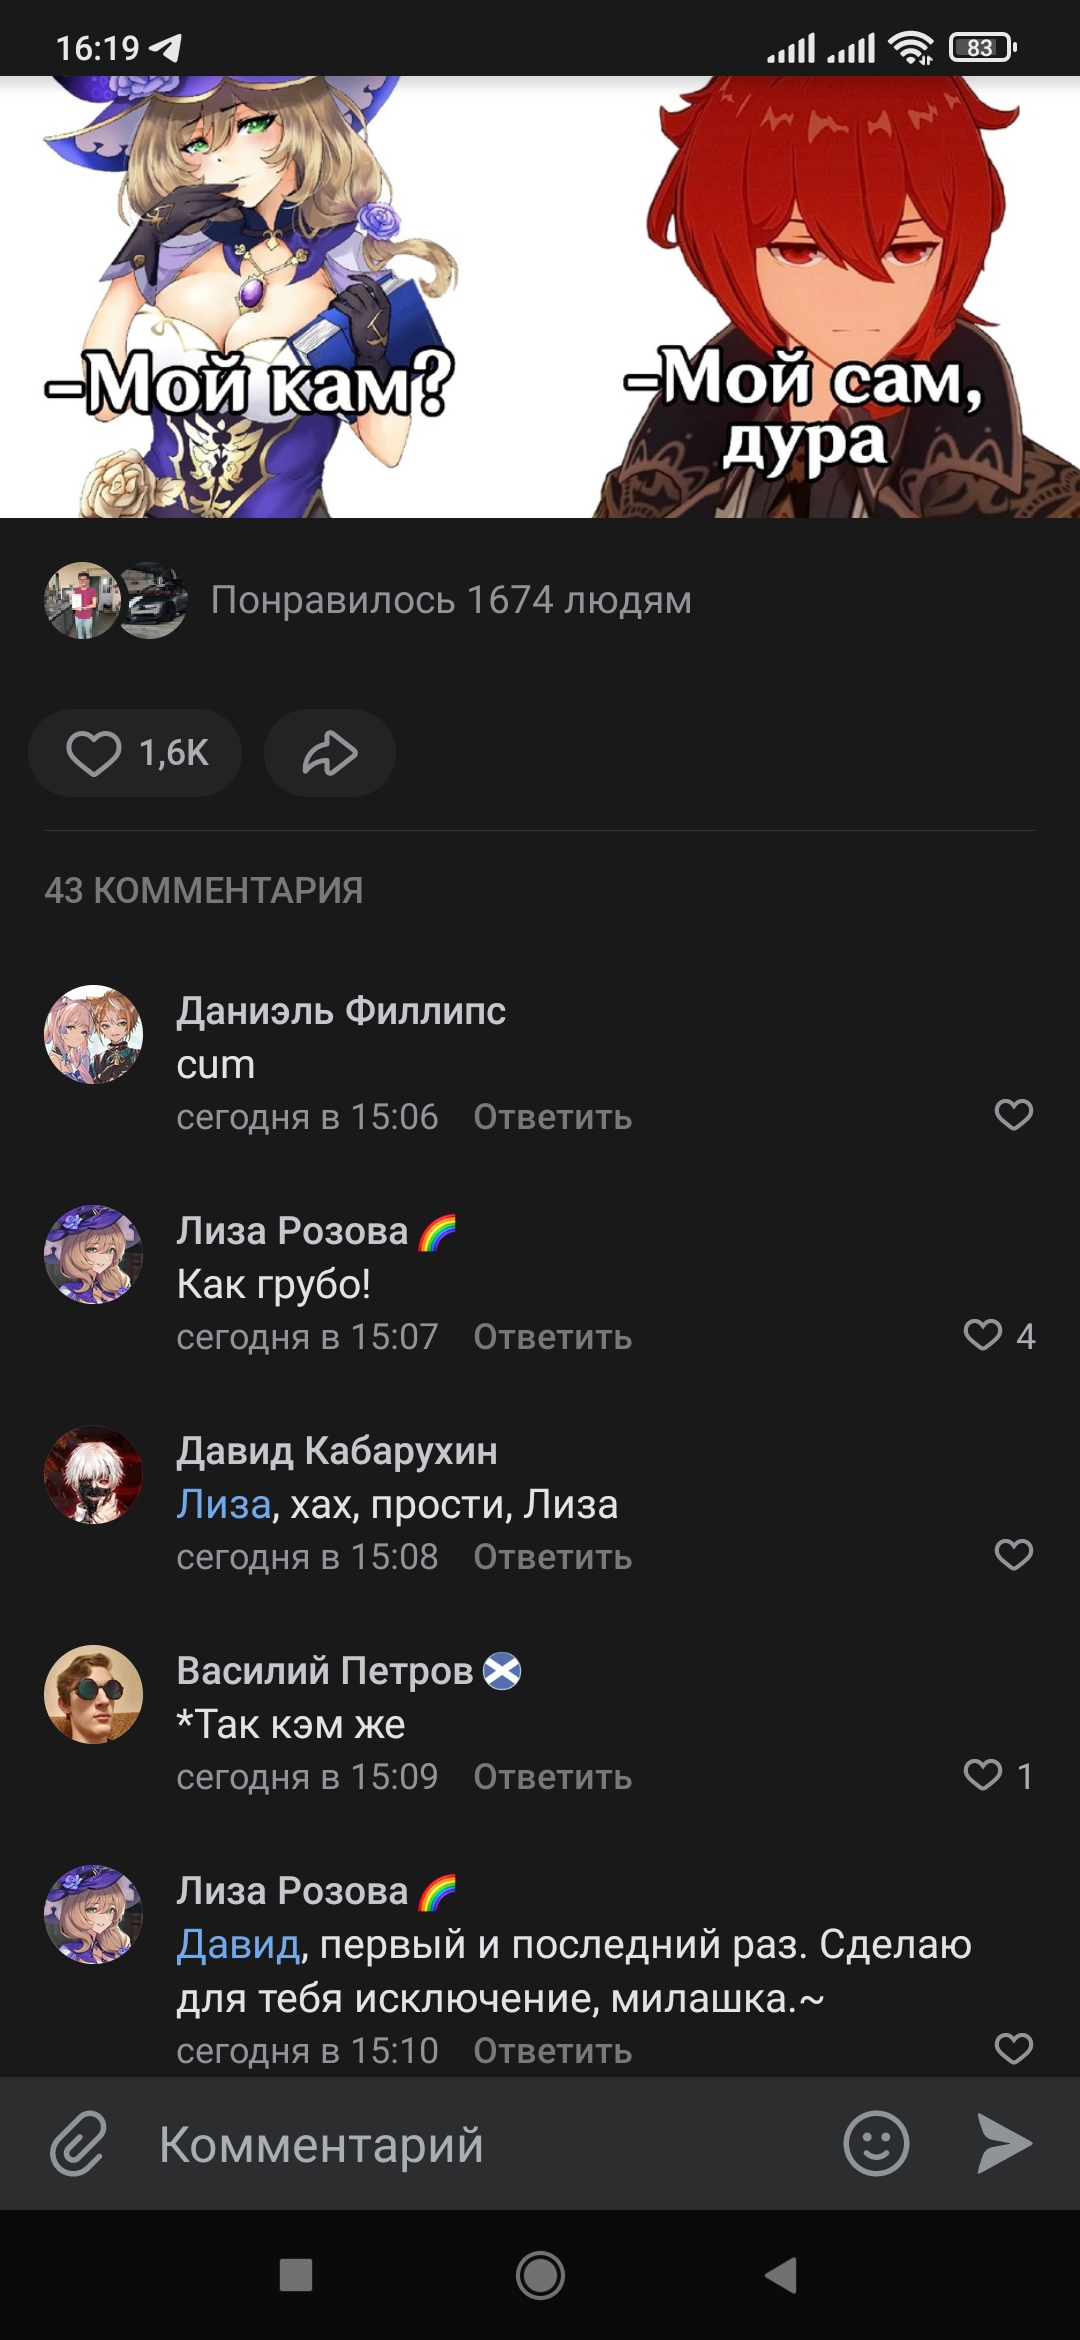Tap the send comment arrow
Screen dimensions: 1080x2340
tap(1004, 2143)
